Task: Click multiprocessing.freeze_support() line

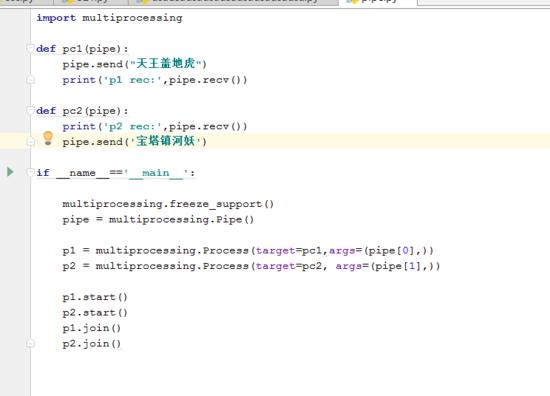Action: tap(168, 204)
